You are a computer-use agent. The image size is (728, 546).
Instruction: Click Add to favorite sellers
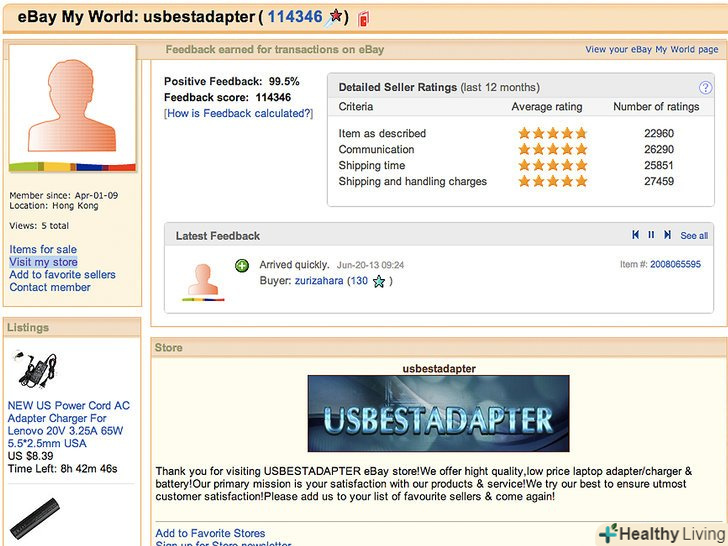(x=62, y=274)
